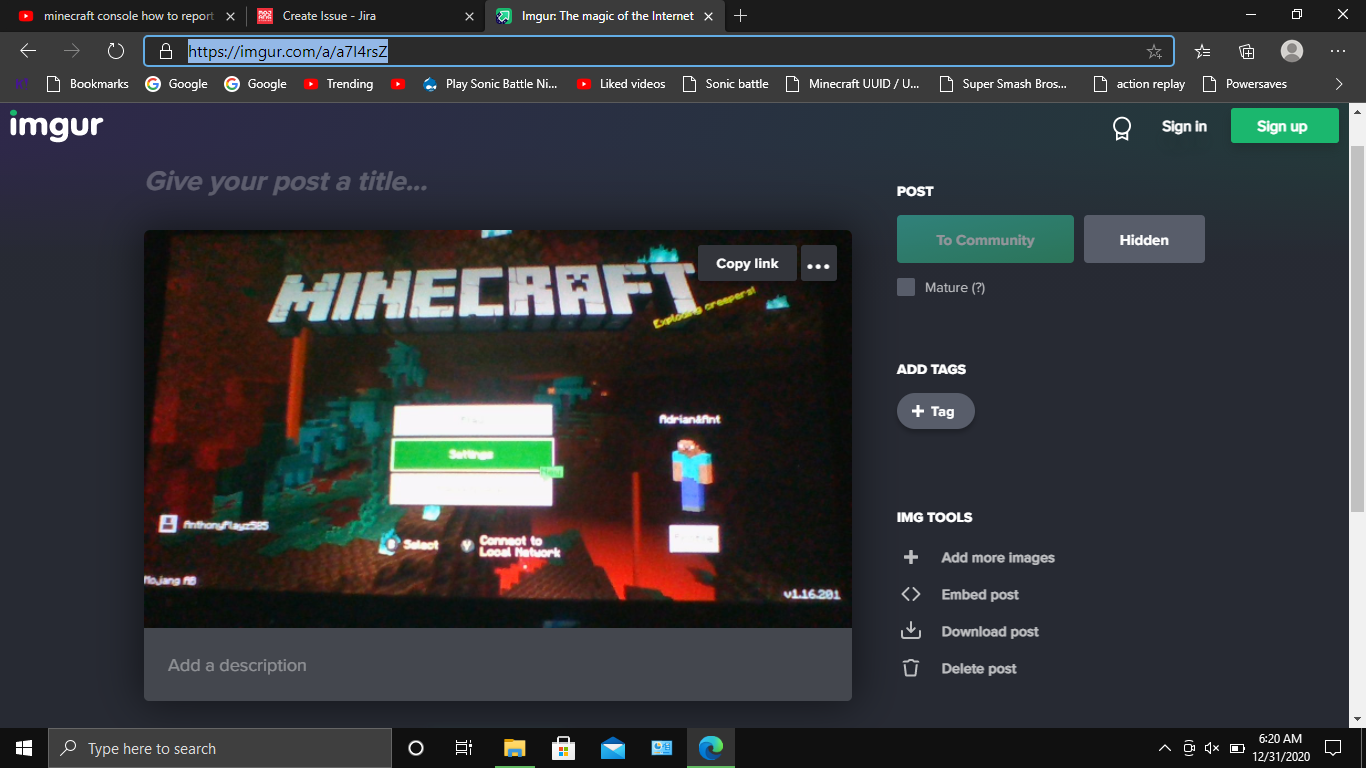
Task: Click the post title input field
Action: 400,181
